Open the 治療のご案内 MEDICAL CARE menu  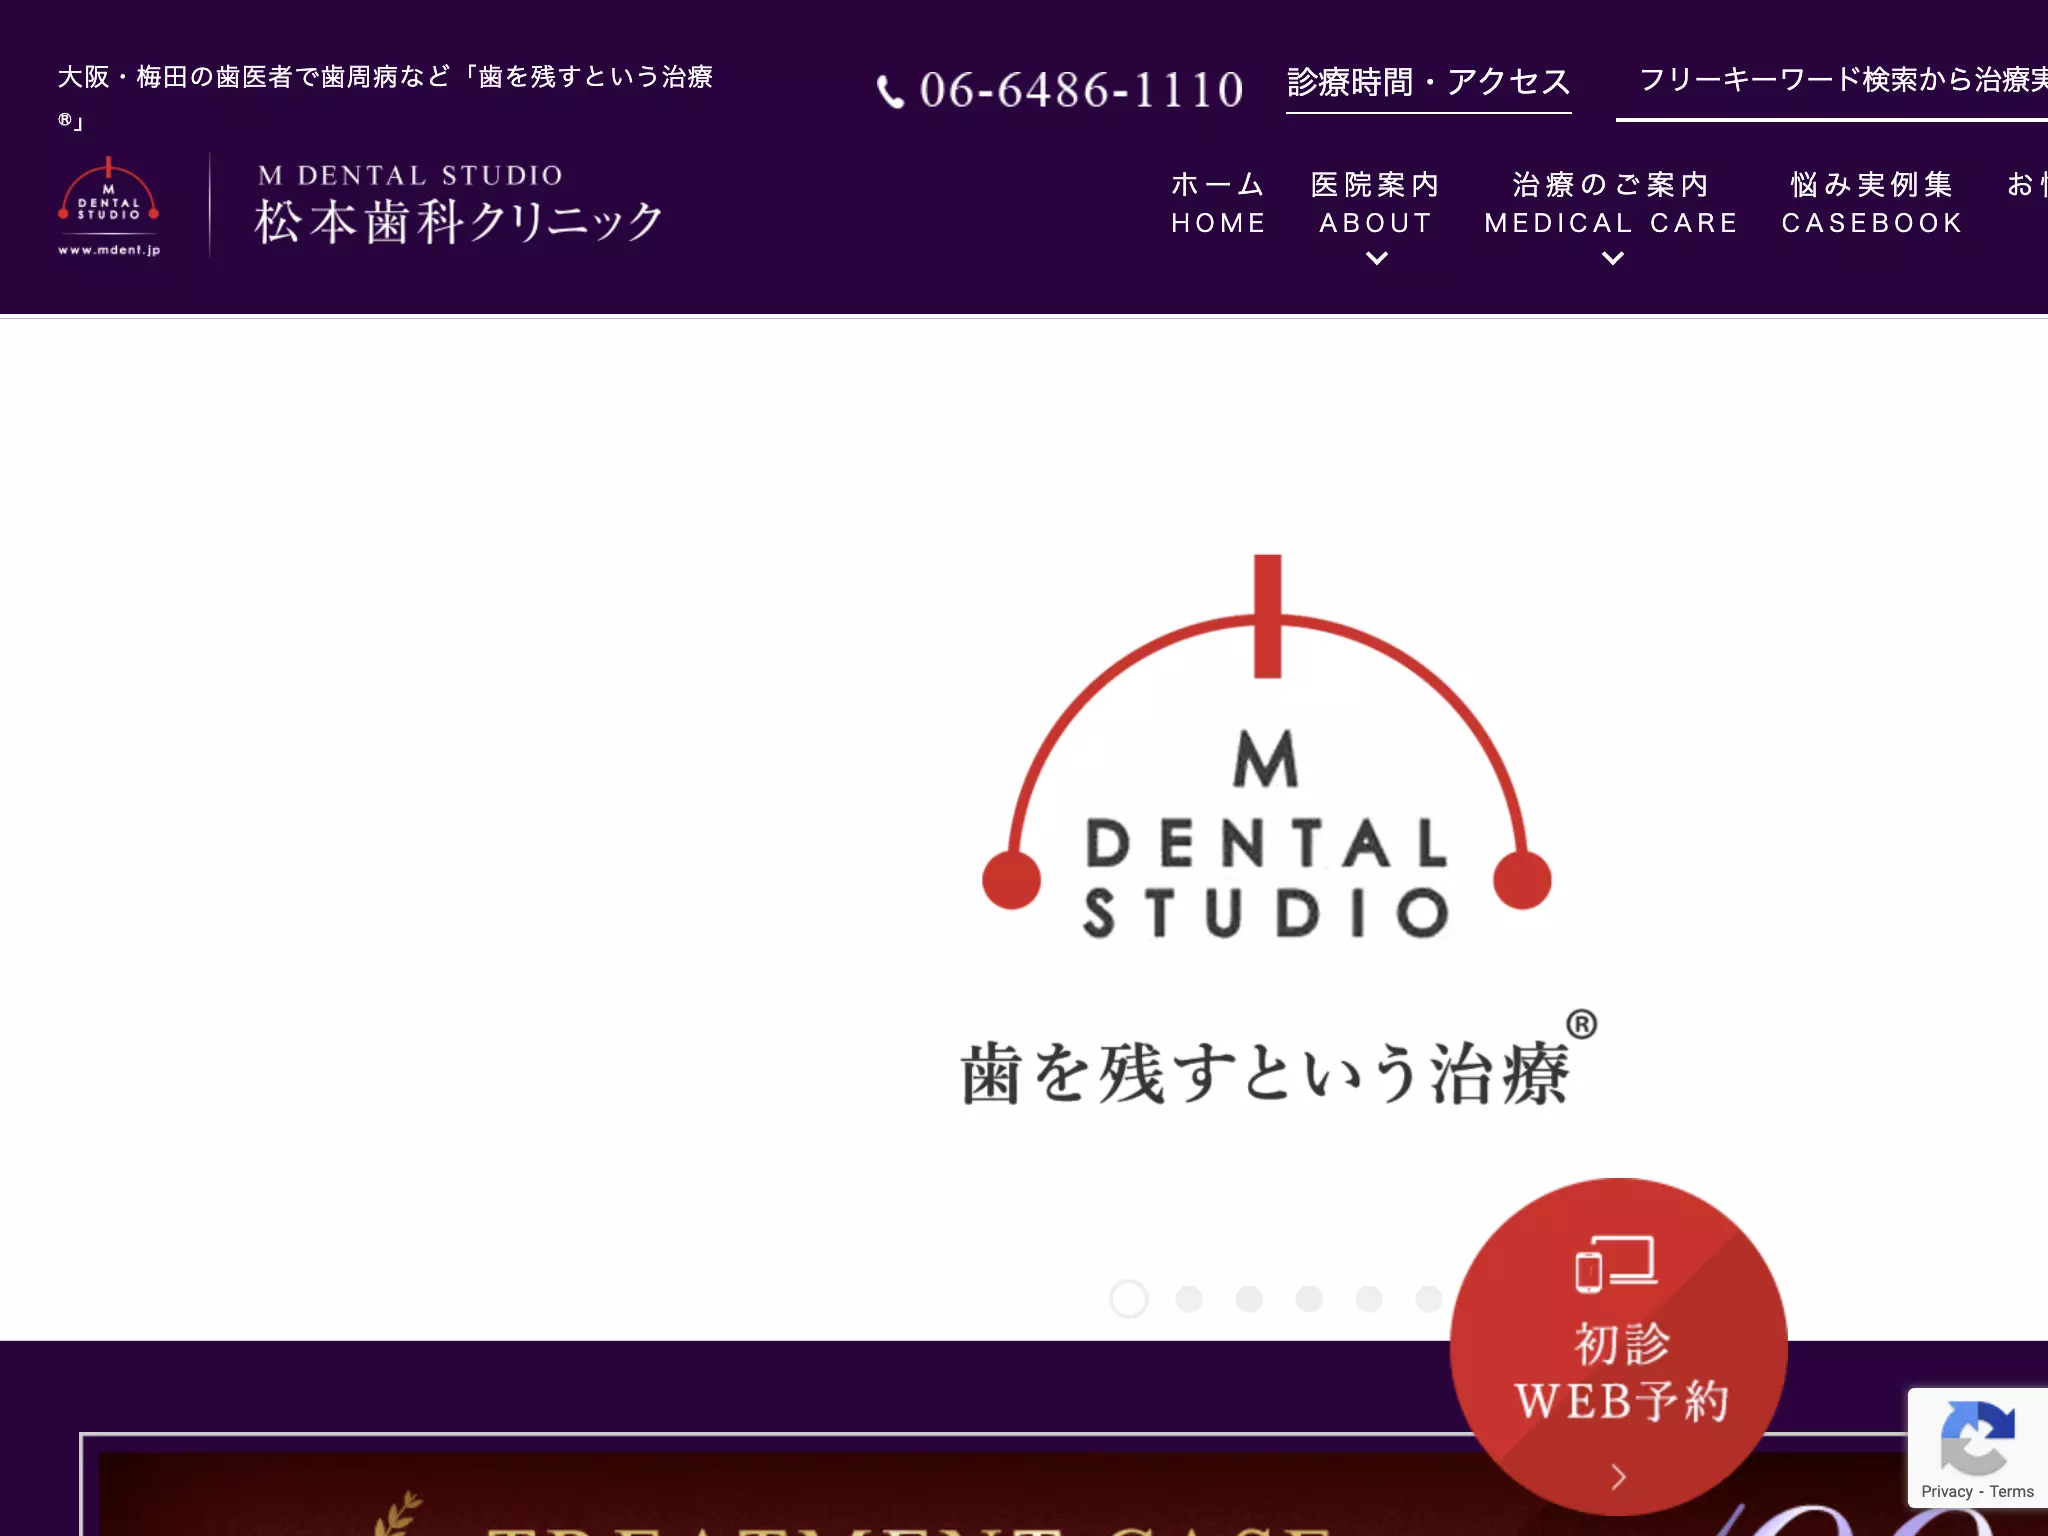(1611, 203)
